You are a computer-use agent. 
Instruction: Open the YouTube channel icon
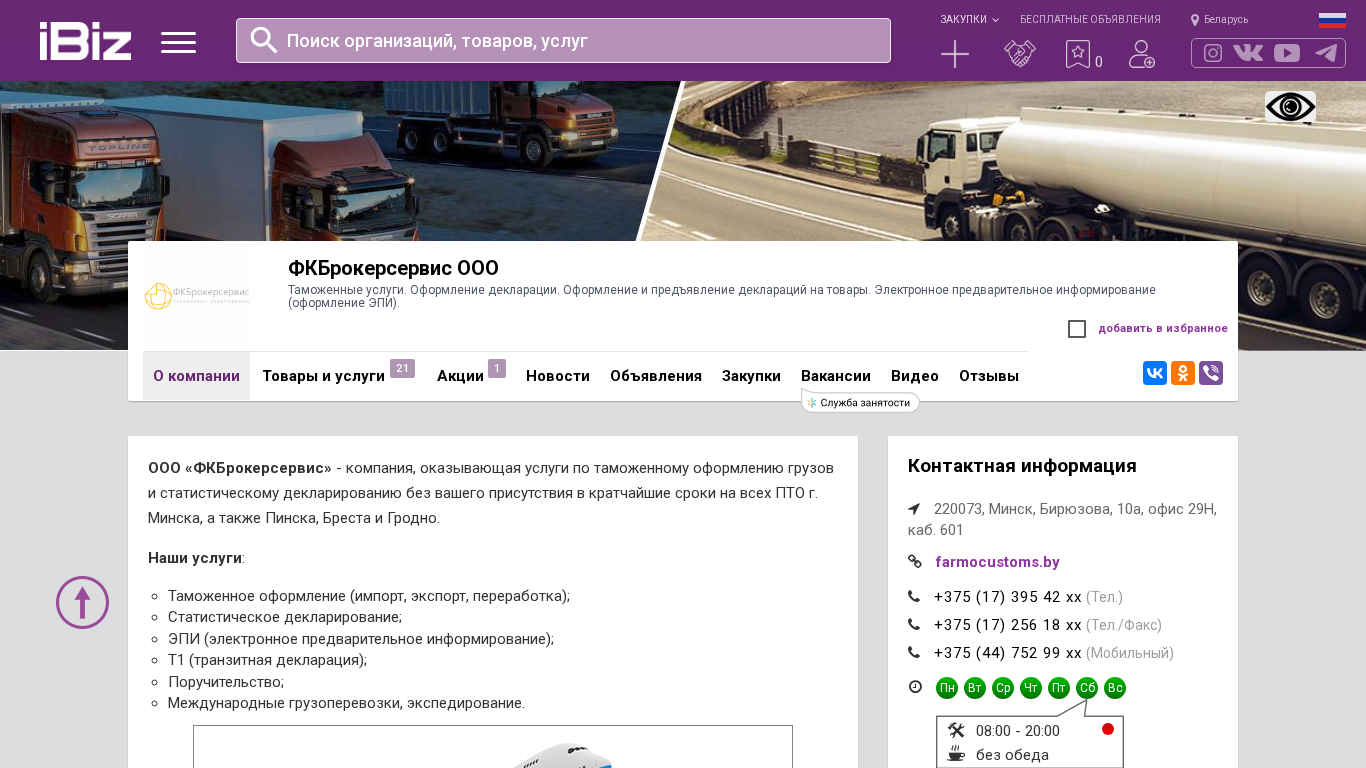1287,53
